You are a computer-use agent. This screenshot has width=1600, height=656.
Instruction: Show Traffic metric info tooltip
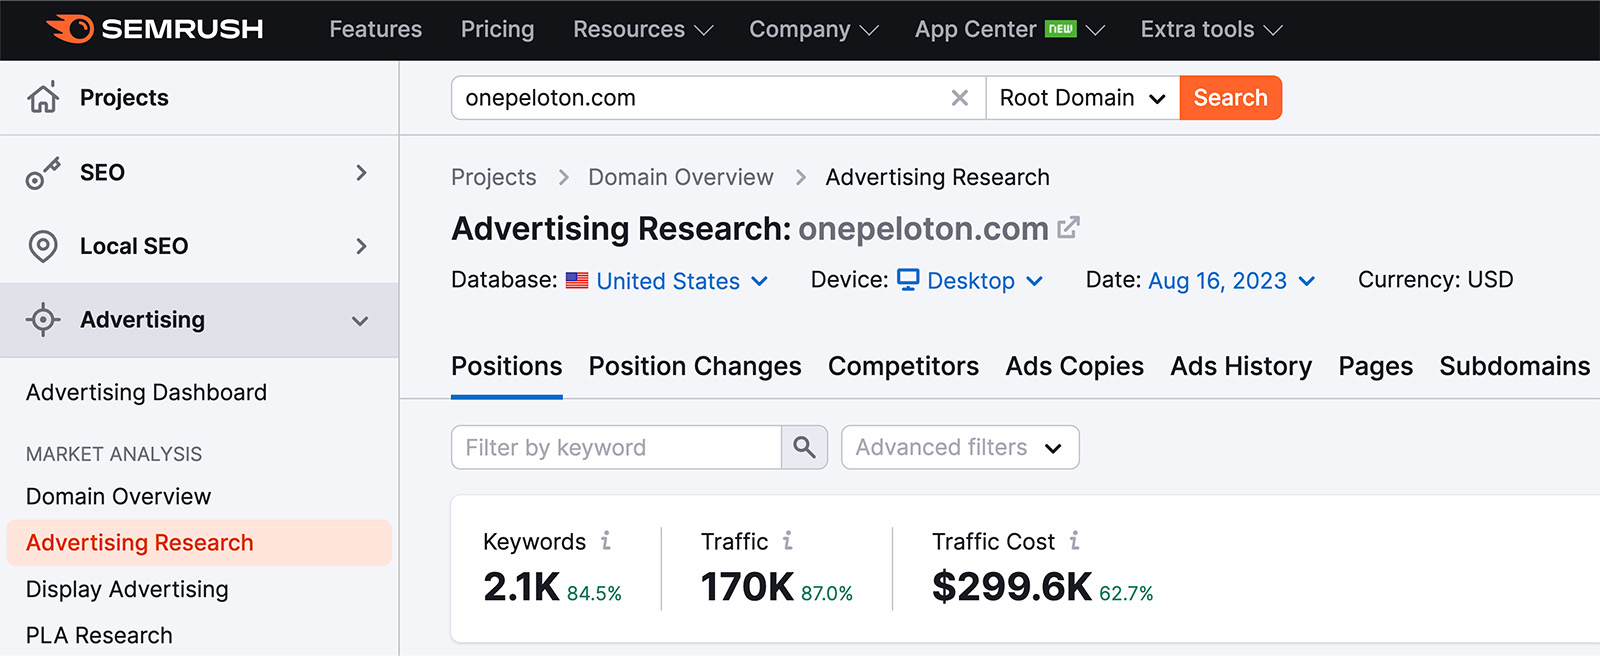(x=788, y=541)
